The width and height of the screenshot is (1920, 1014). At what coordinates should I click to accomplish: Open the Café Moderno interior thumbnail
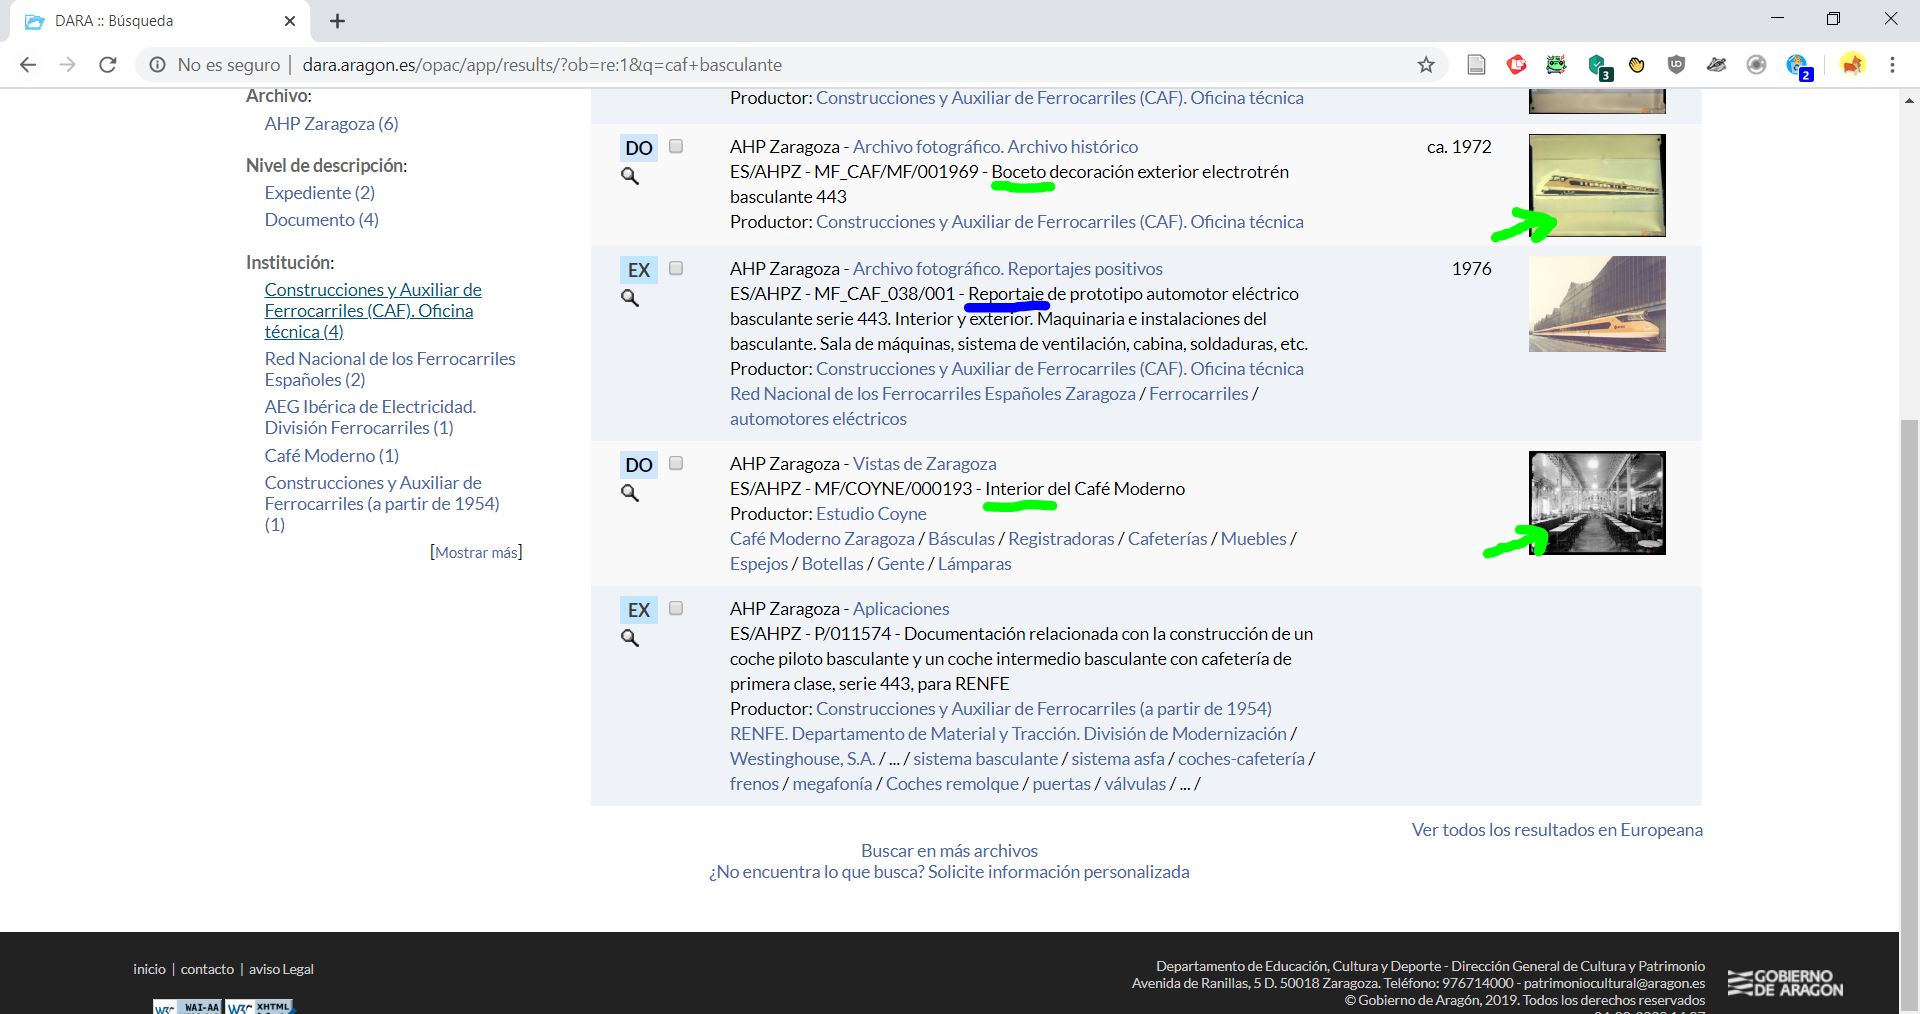(1597, 503)
